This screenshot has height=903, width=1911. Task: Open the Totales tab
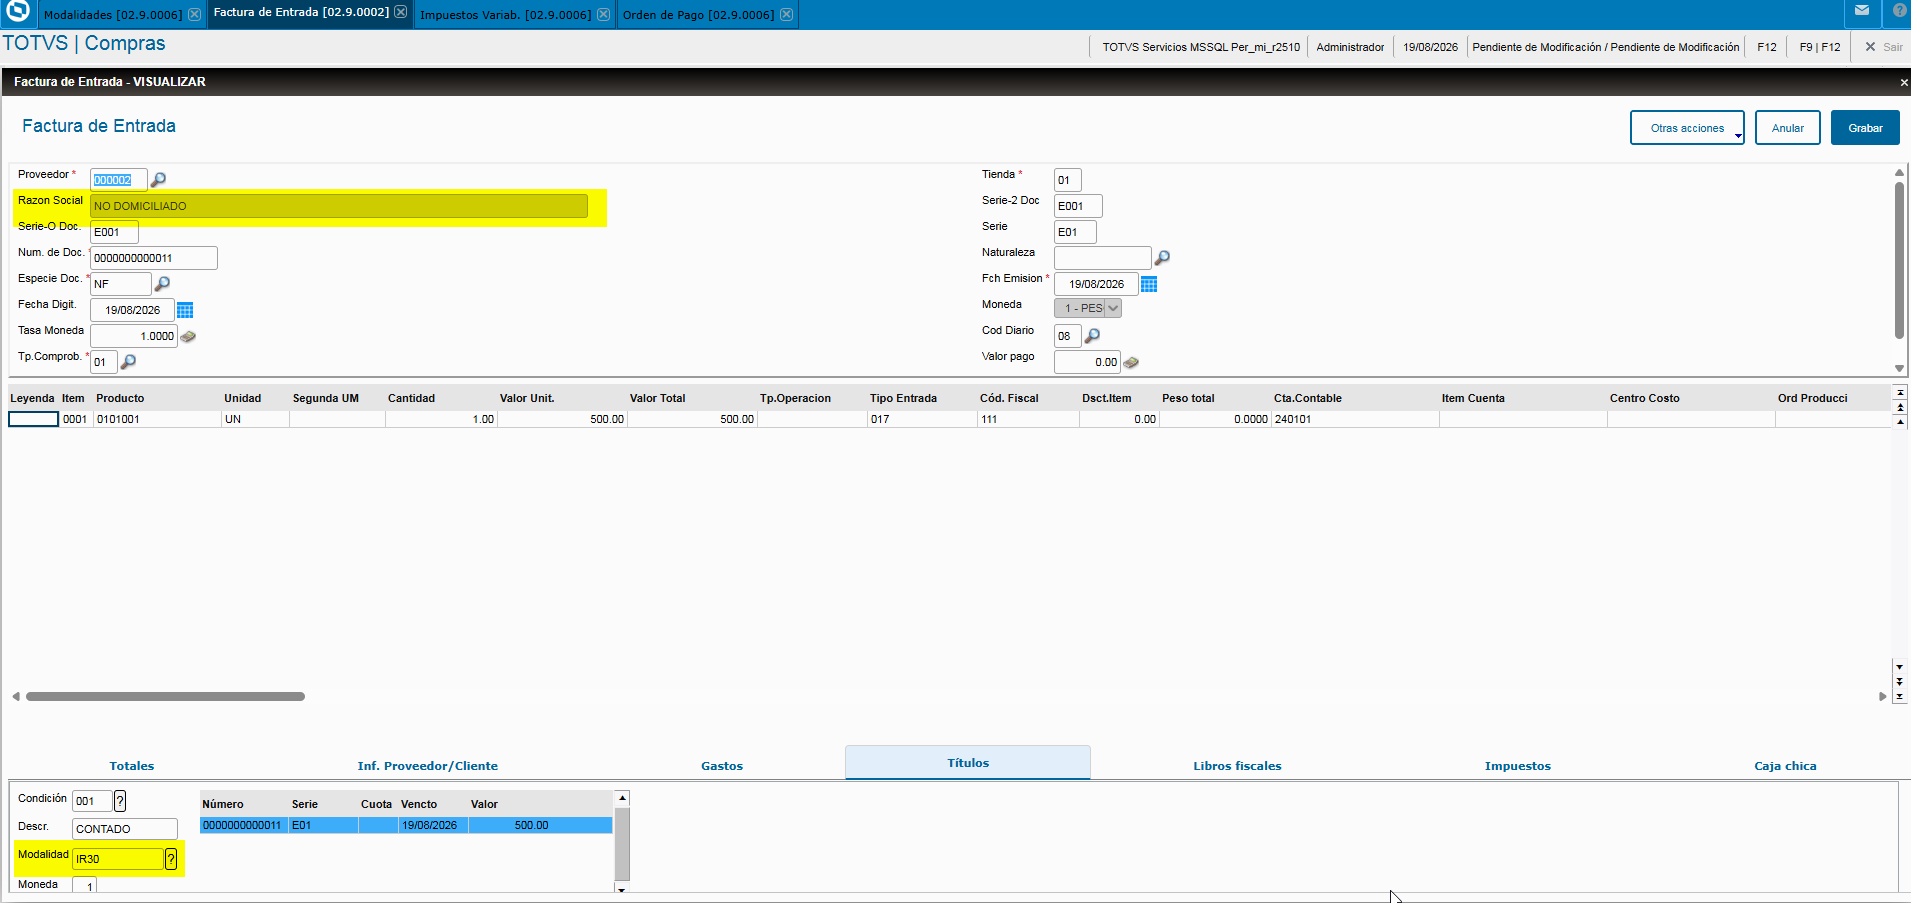[x=132, y=766]
